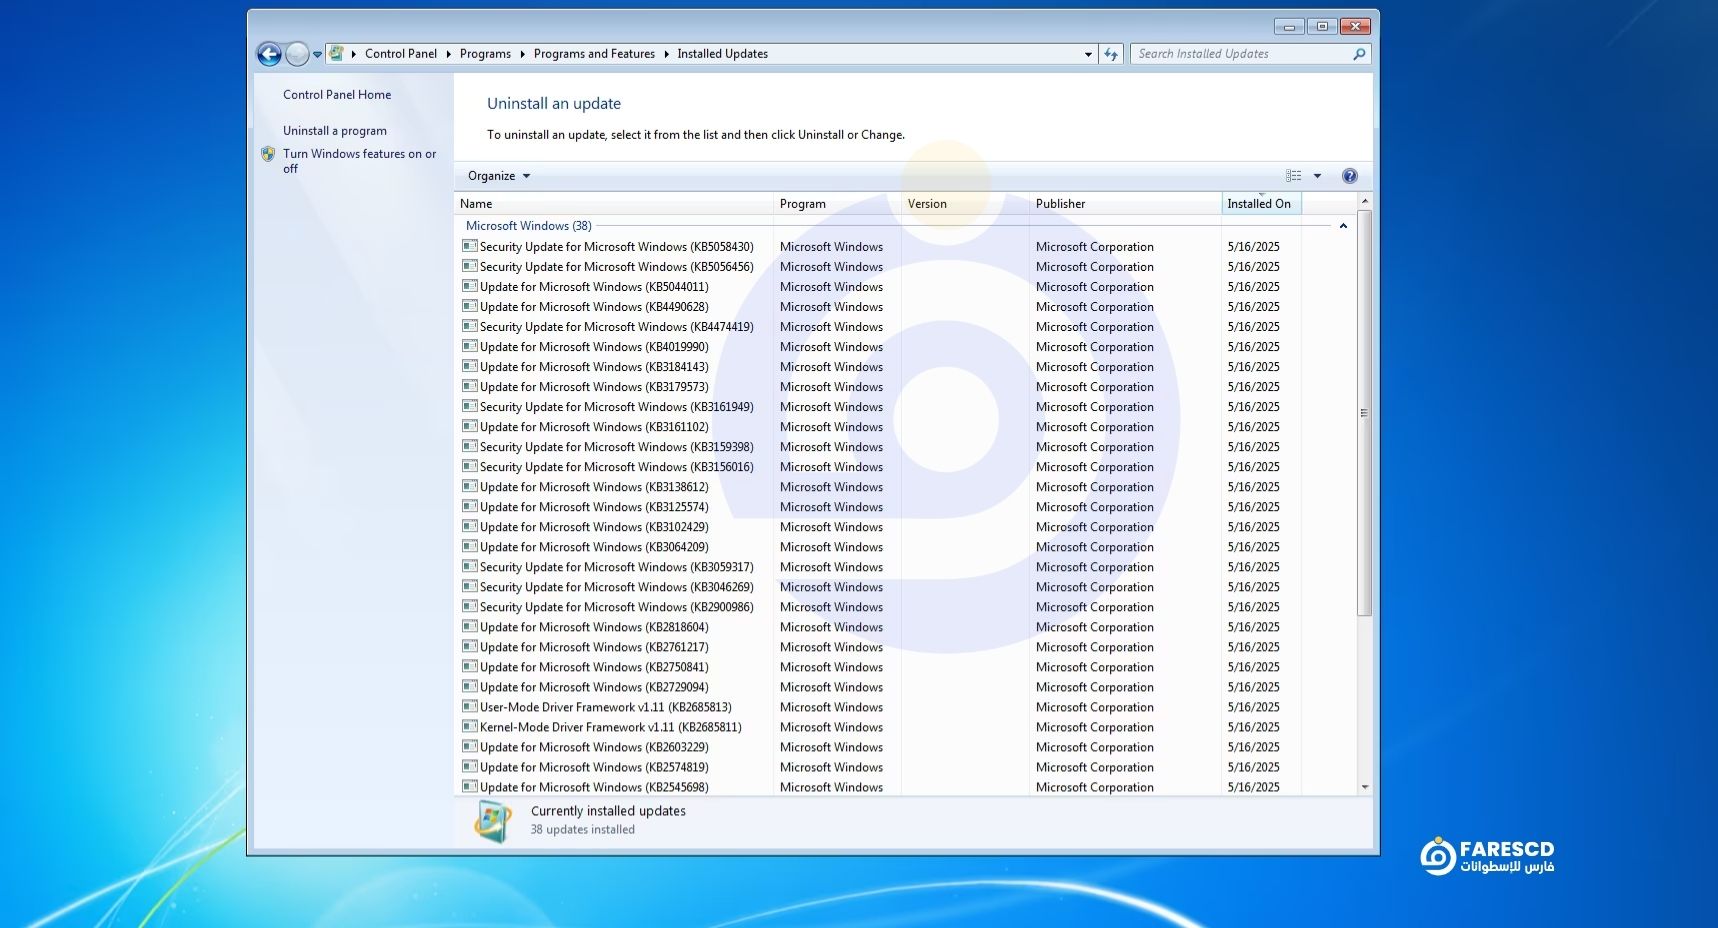The width and height of the screenshot is (1718, 928).
Task: Click icon of update KB3184143
Action: click(x=469, y=366)
